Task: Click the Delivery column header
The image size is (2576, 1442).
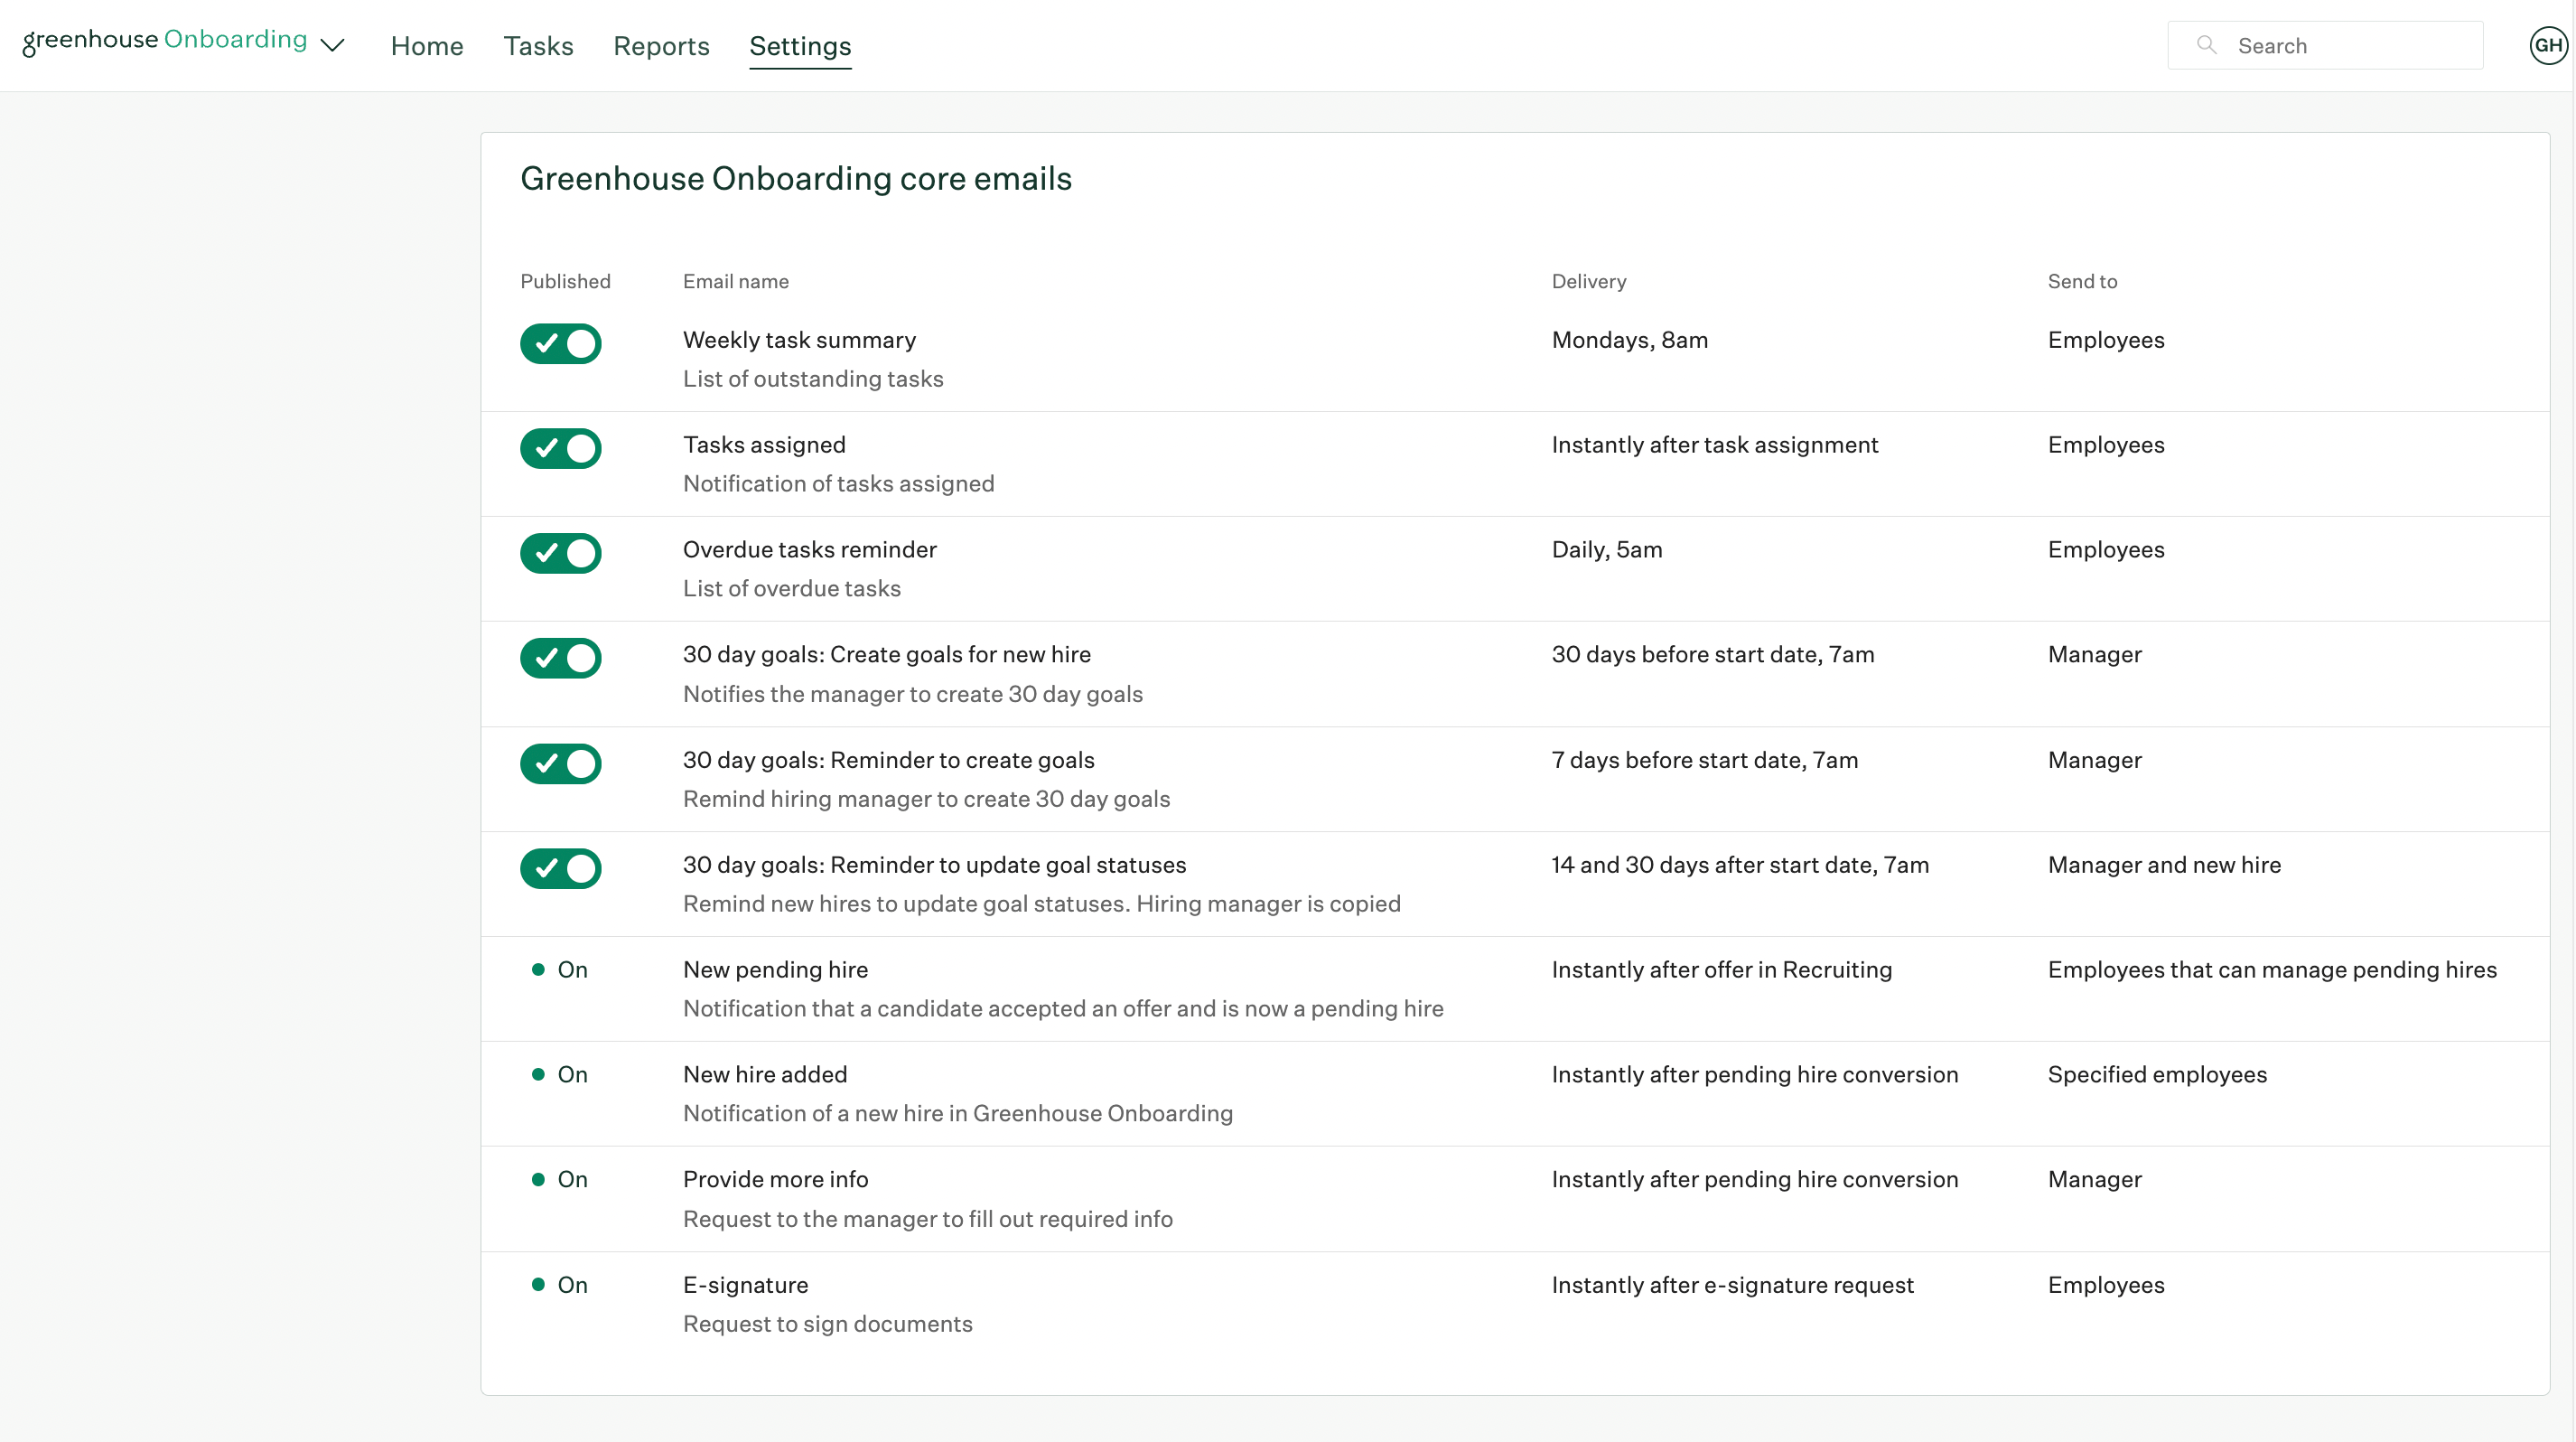Action: 1588,282
